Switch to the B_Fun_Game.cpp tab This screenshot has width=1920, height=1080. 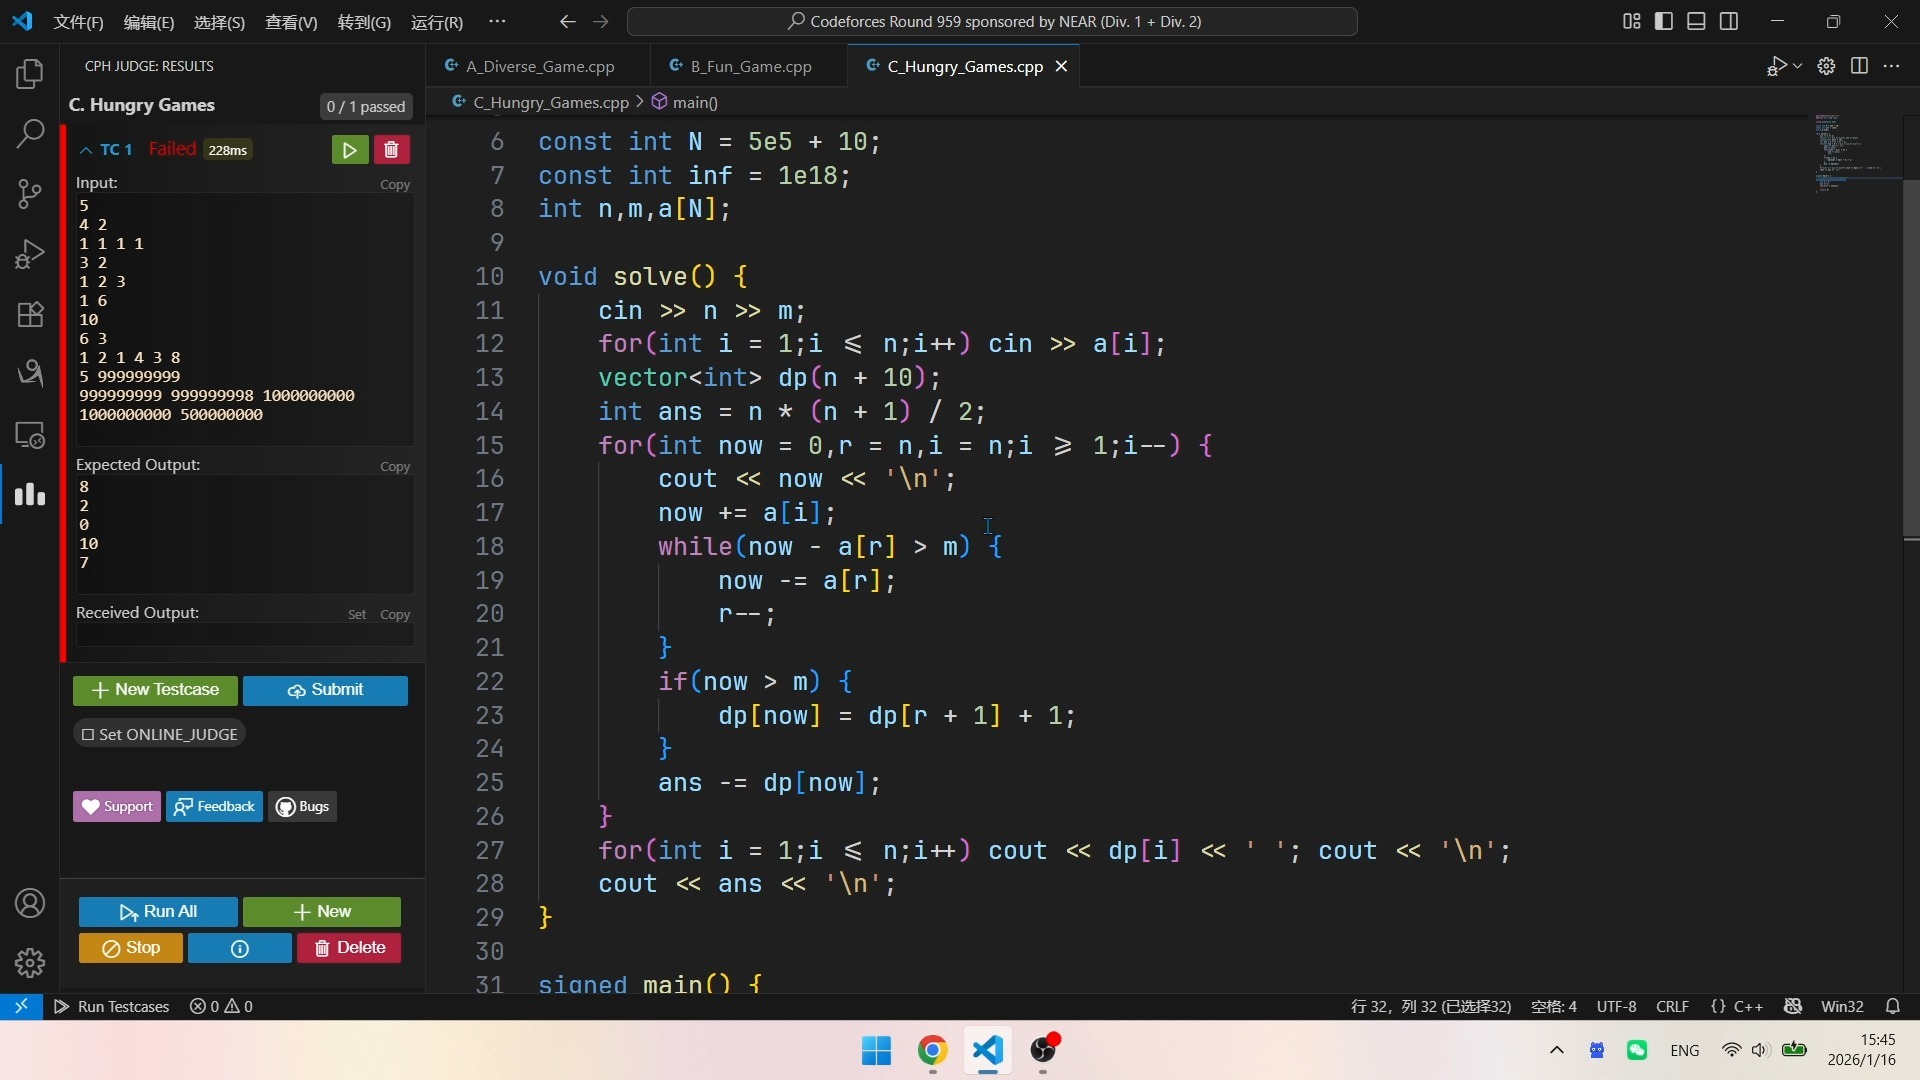click(x=750, y=66)
